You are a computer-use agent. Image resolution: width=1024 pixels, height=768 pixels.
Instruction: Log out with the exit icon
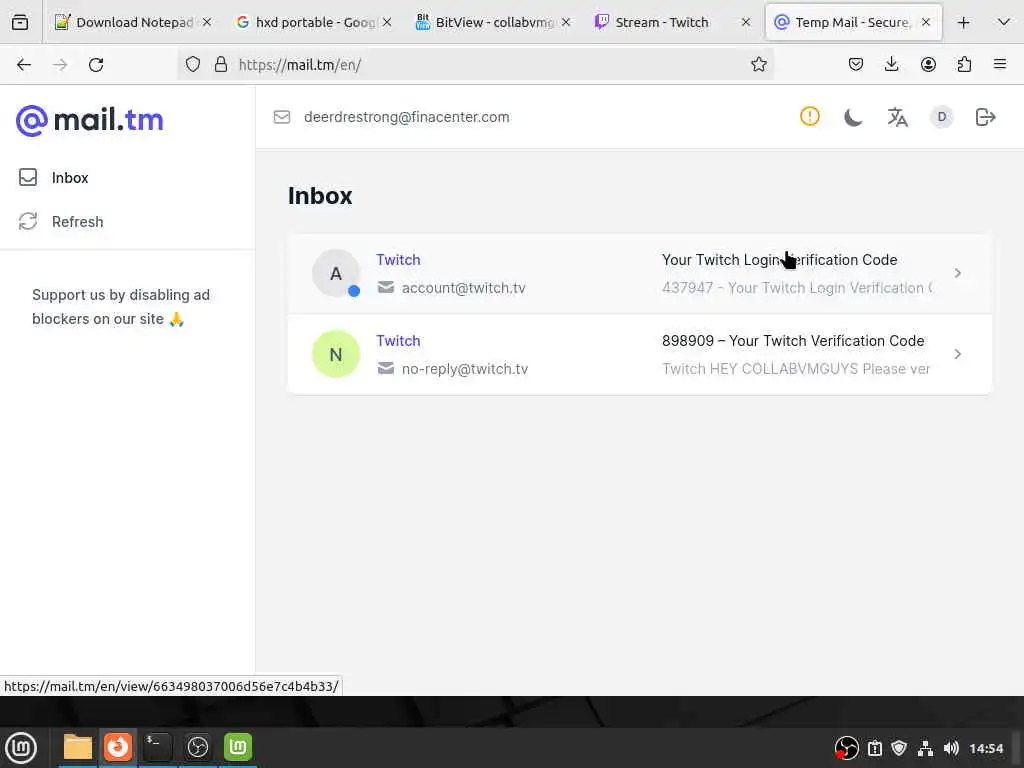(x=985, y=117)
